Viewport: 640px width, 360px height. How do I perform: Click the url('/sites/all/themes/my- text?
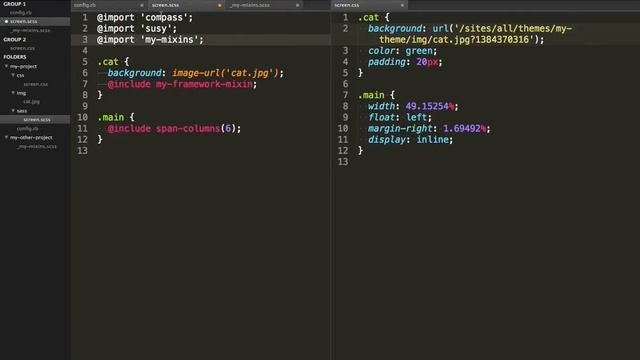[502, 29]
